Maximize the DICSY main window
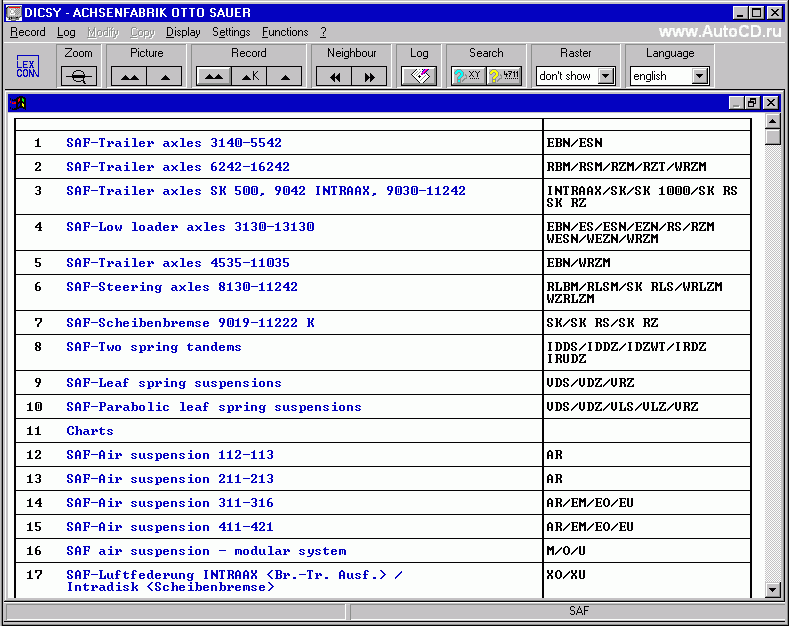 756,13
